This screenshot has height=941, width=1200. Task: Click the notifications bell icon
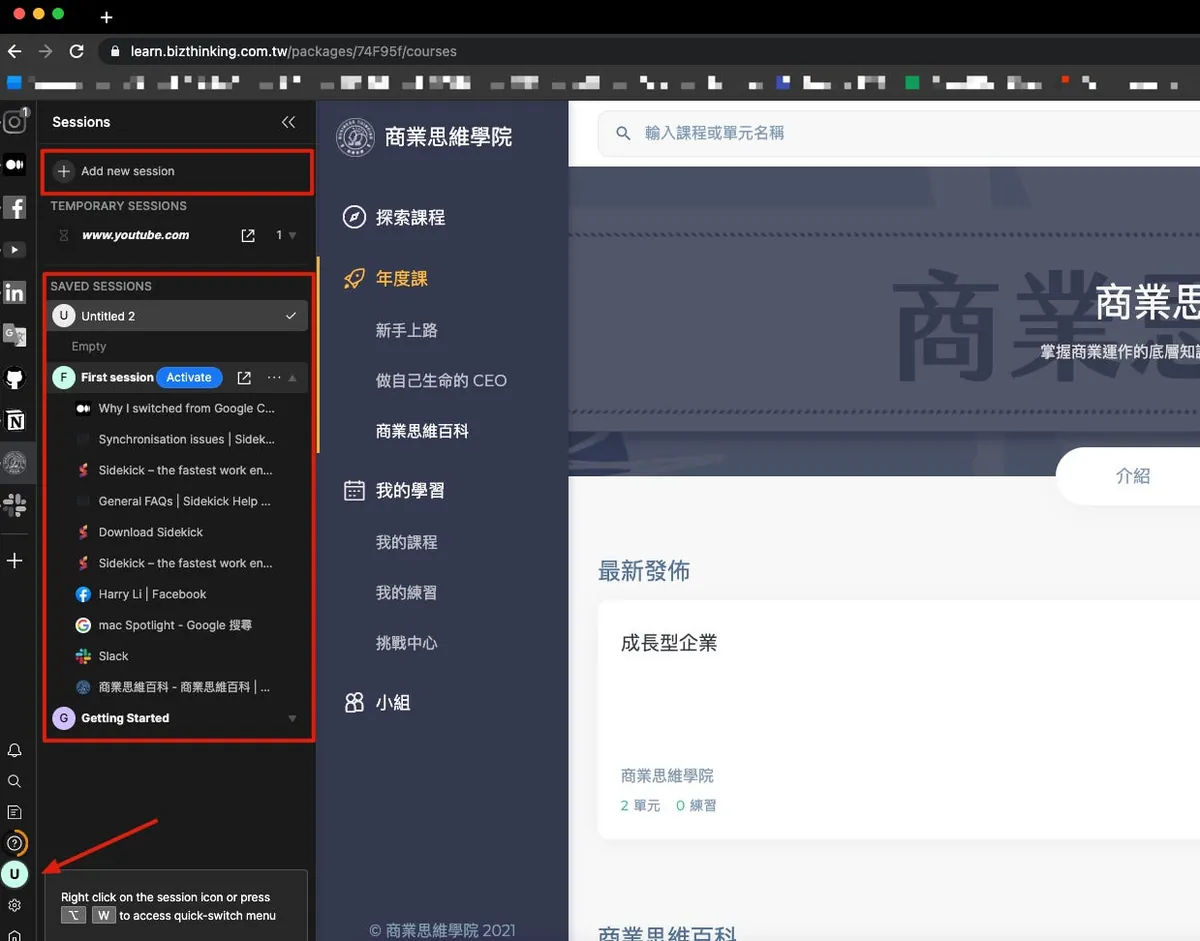(15, 750)
